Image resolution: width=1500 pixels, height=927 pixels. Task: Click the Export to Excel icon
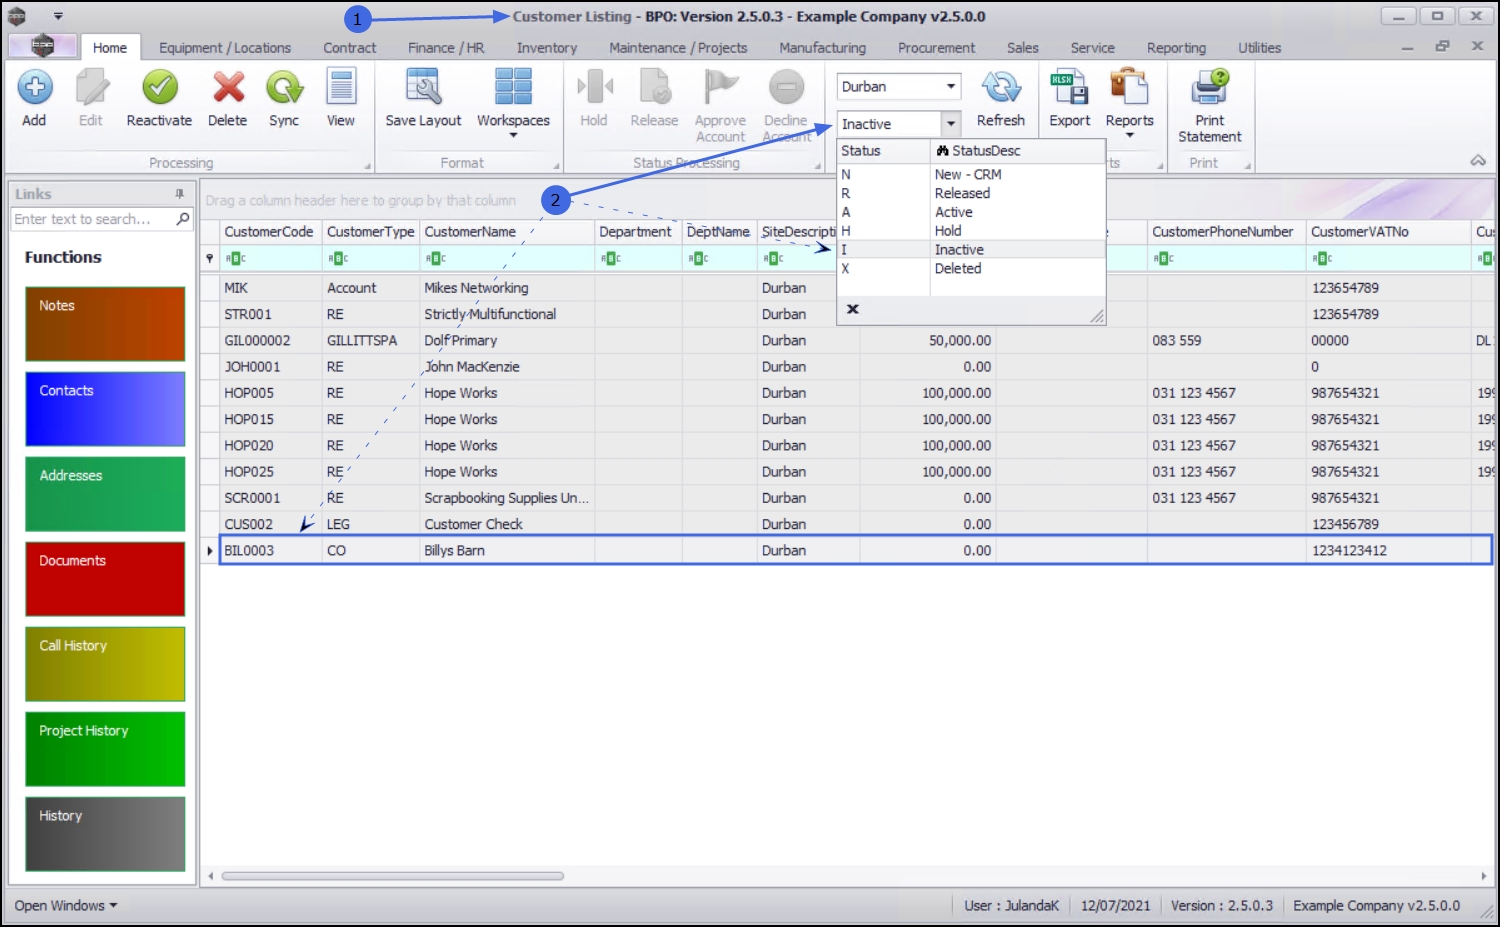click(x=1069, y=88)
